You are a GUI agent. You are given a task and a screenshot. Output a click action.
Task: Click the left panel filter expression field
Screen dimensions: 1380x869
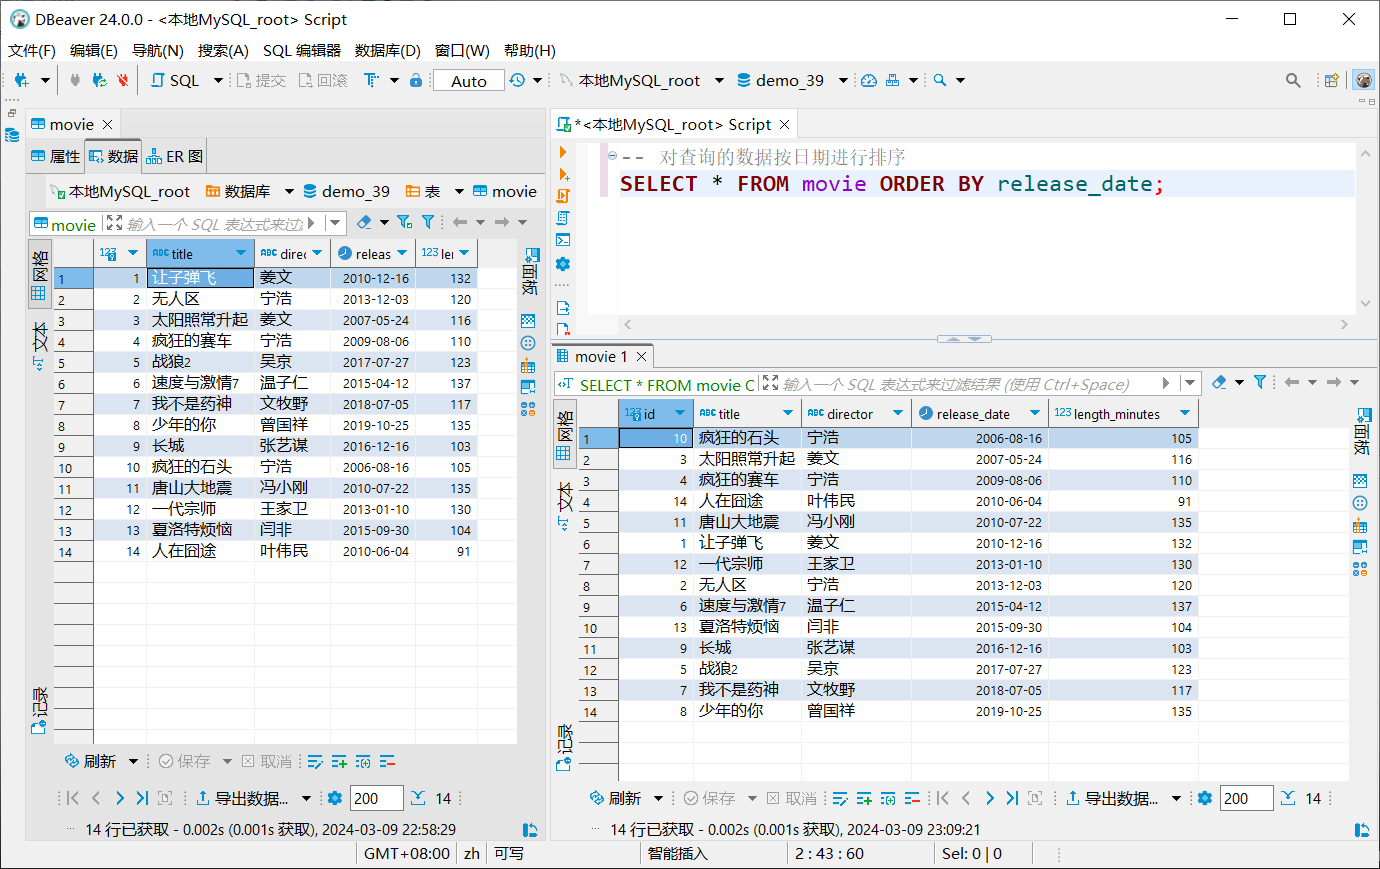coord(215,223)
